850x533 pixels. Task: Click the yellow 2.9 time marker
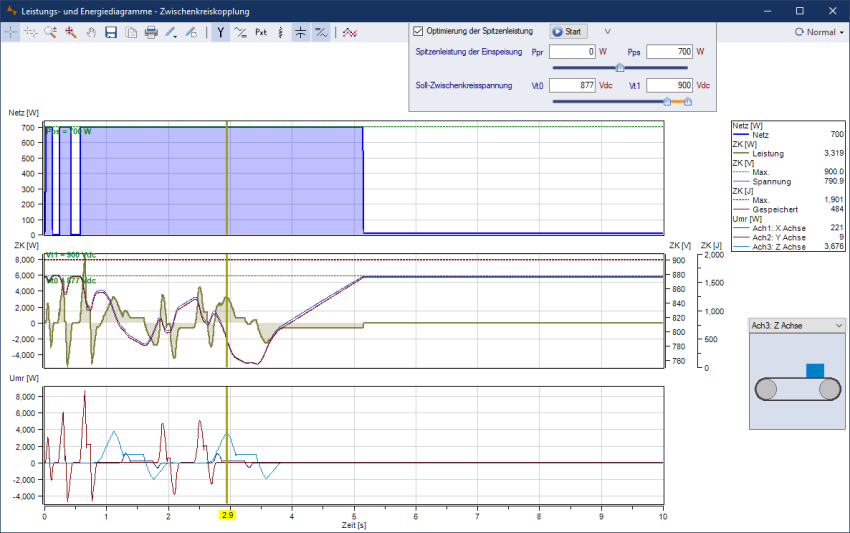point(228,513)
